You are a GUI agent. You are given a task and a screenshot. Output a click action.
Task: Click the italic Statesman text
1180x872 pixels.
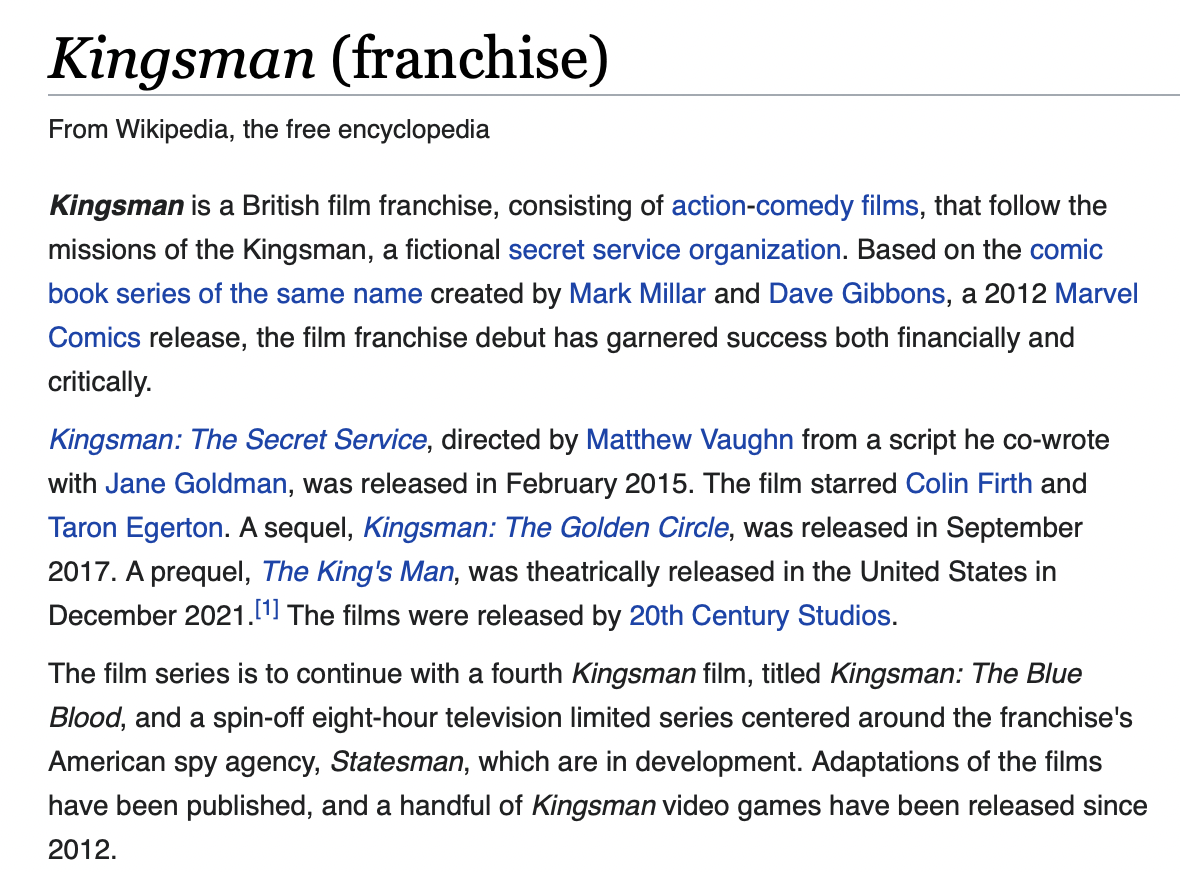pyautogui.click(x=397, y=761)
